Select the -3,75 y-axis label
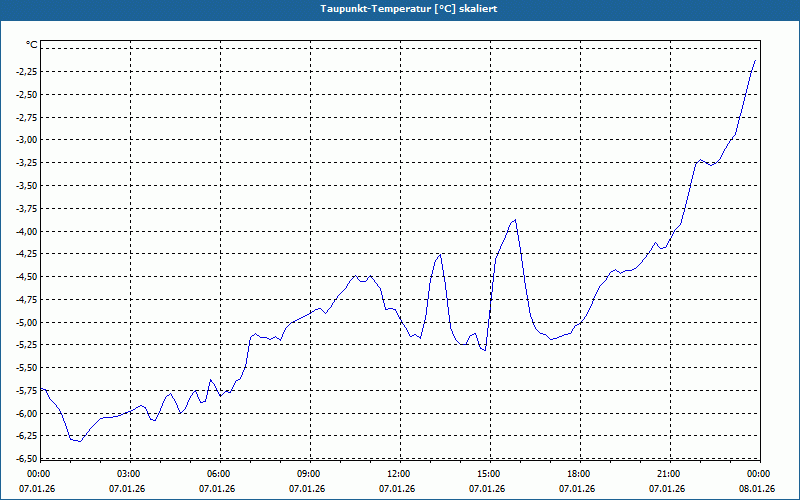The height and width of the screenshot is (500, 800). (25, 208)
